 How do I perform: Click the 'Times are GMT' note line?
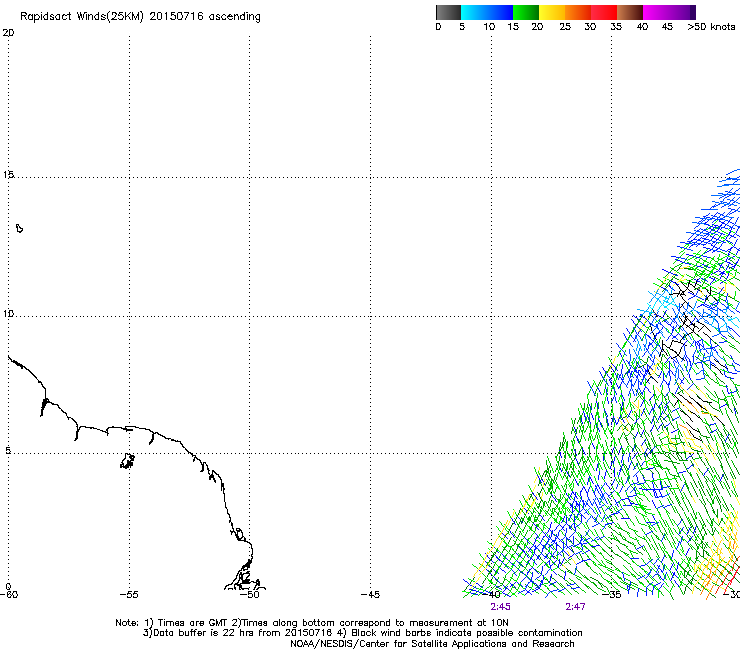point(311,623)
